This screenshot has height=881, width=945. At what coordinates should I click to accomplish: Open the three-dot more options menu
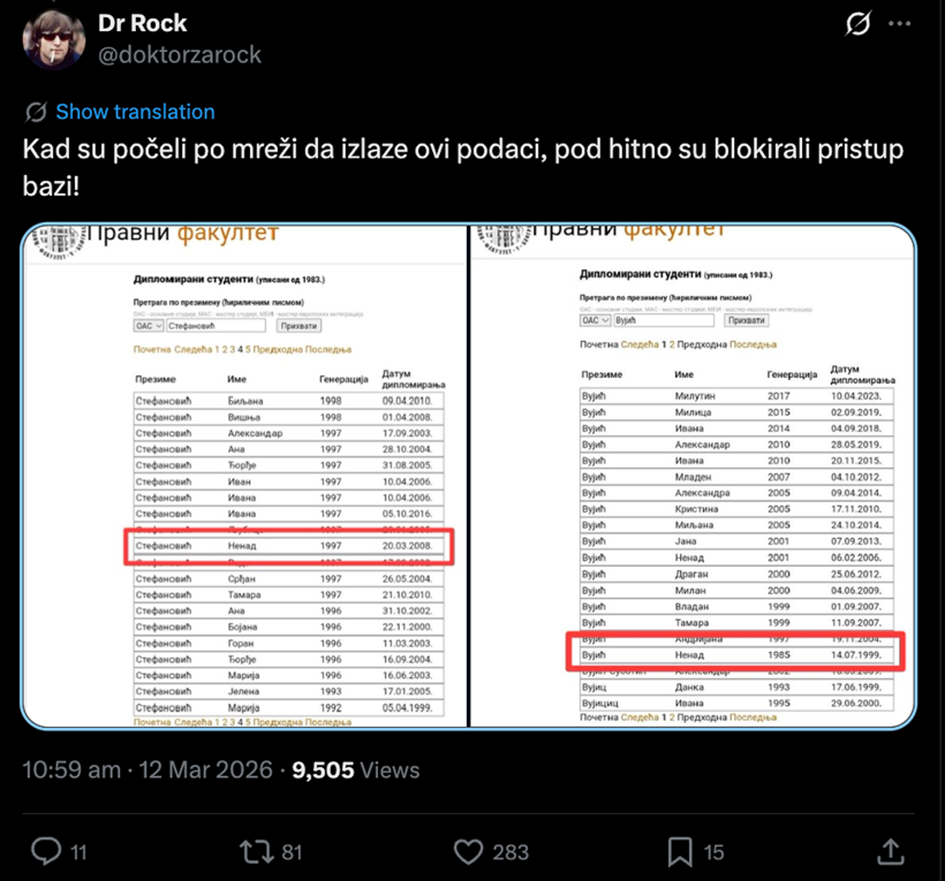(x=900, y=24)
